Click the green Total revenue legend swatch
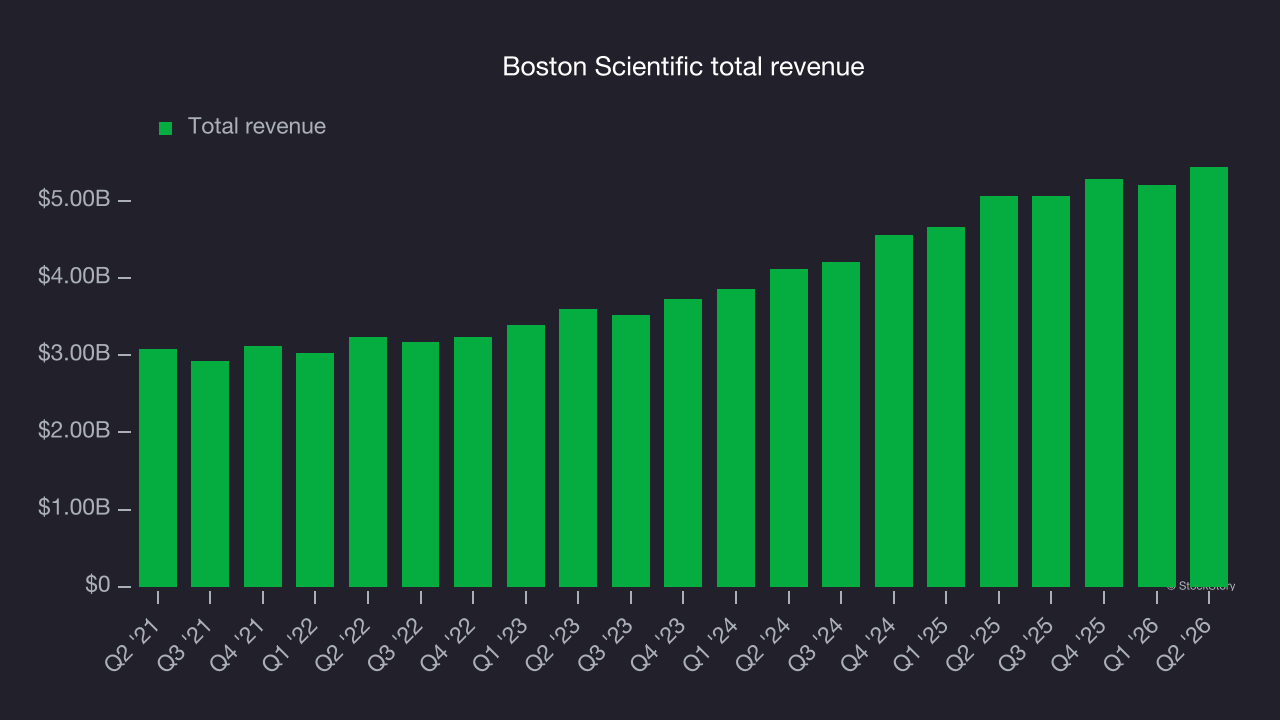Screen dimensions: 1280x720 pos(166,128)
